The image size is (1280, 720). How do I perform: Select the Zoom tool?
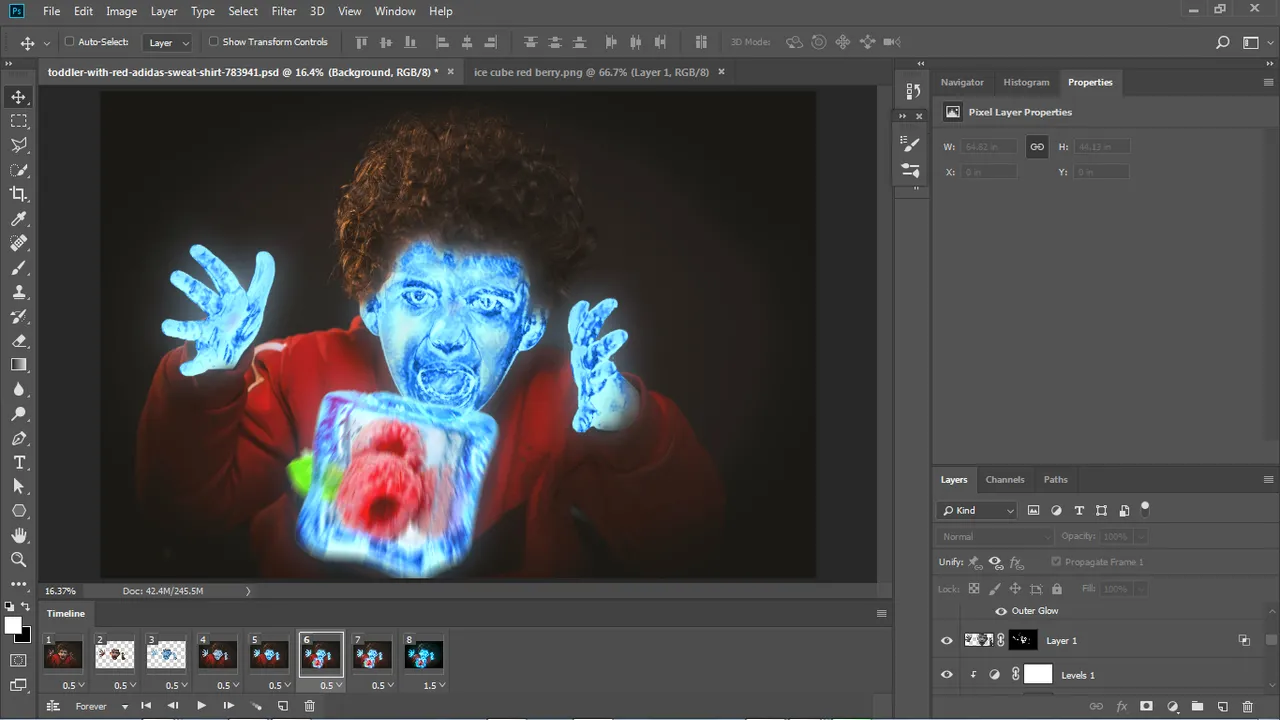19,560
